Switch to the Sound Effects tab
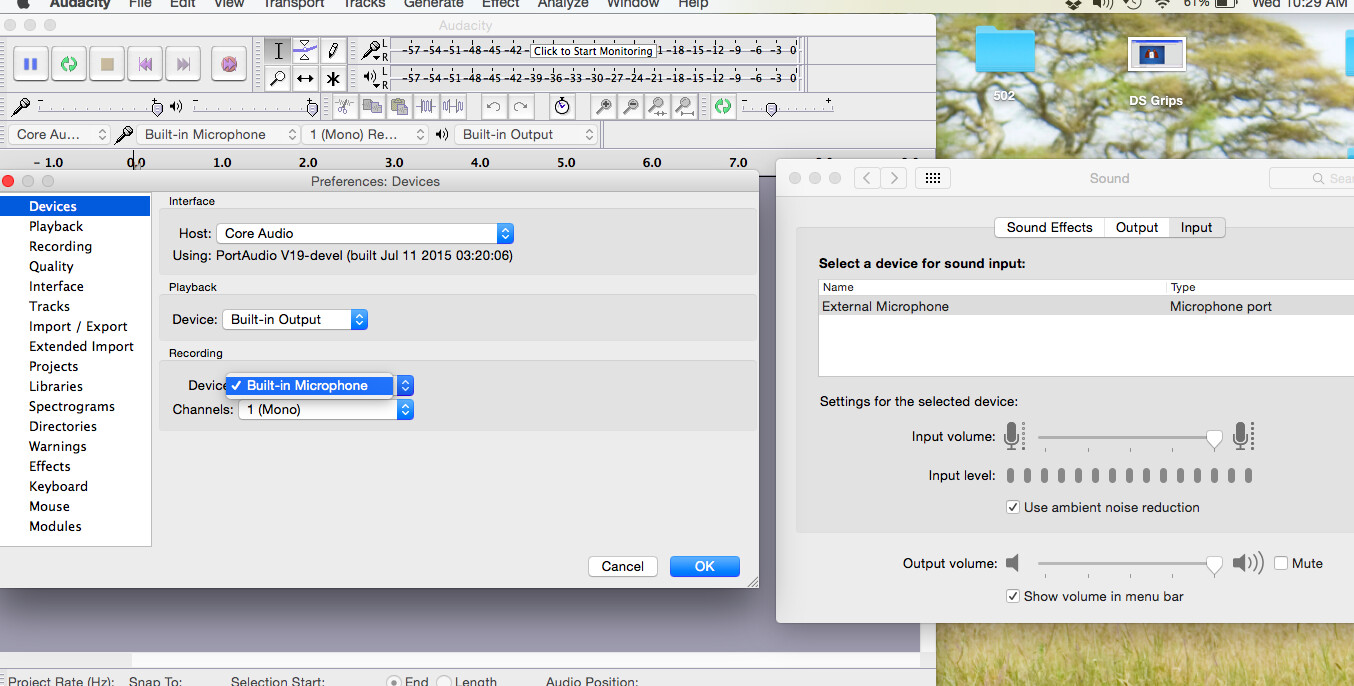 [x=1050, y=227]
